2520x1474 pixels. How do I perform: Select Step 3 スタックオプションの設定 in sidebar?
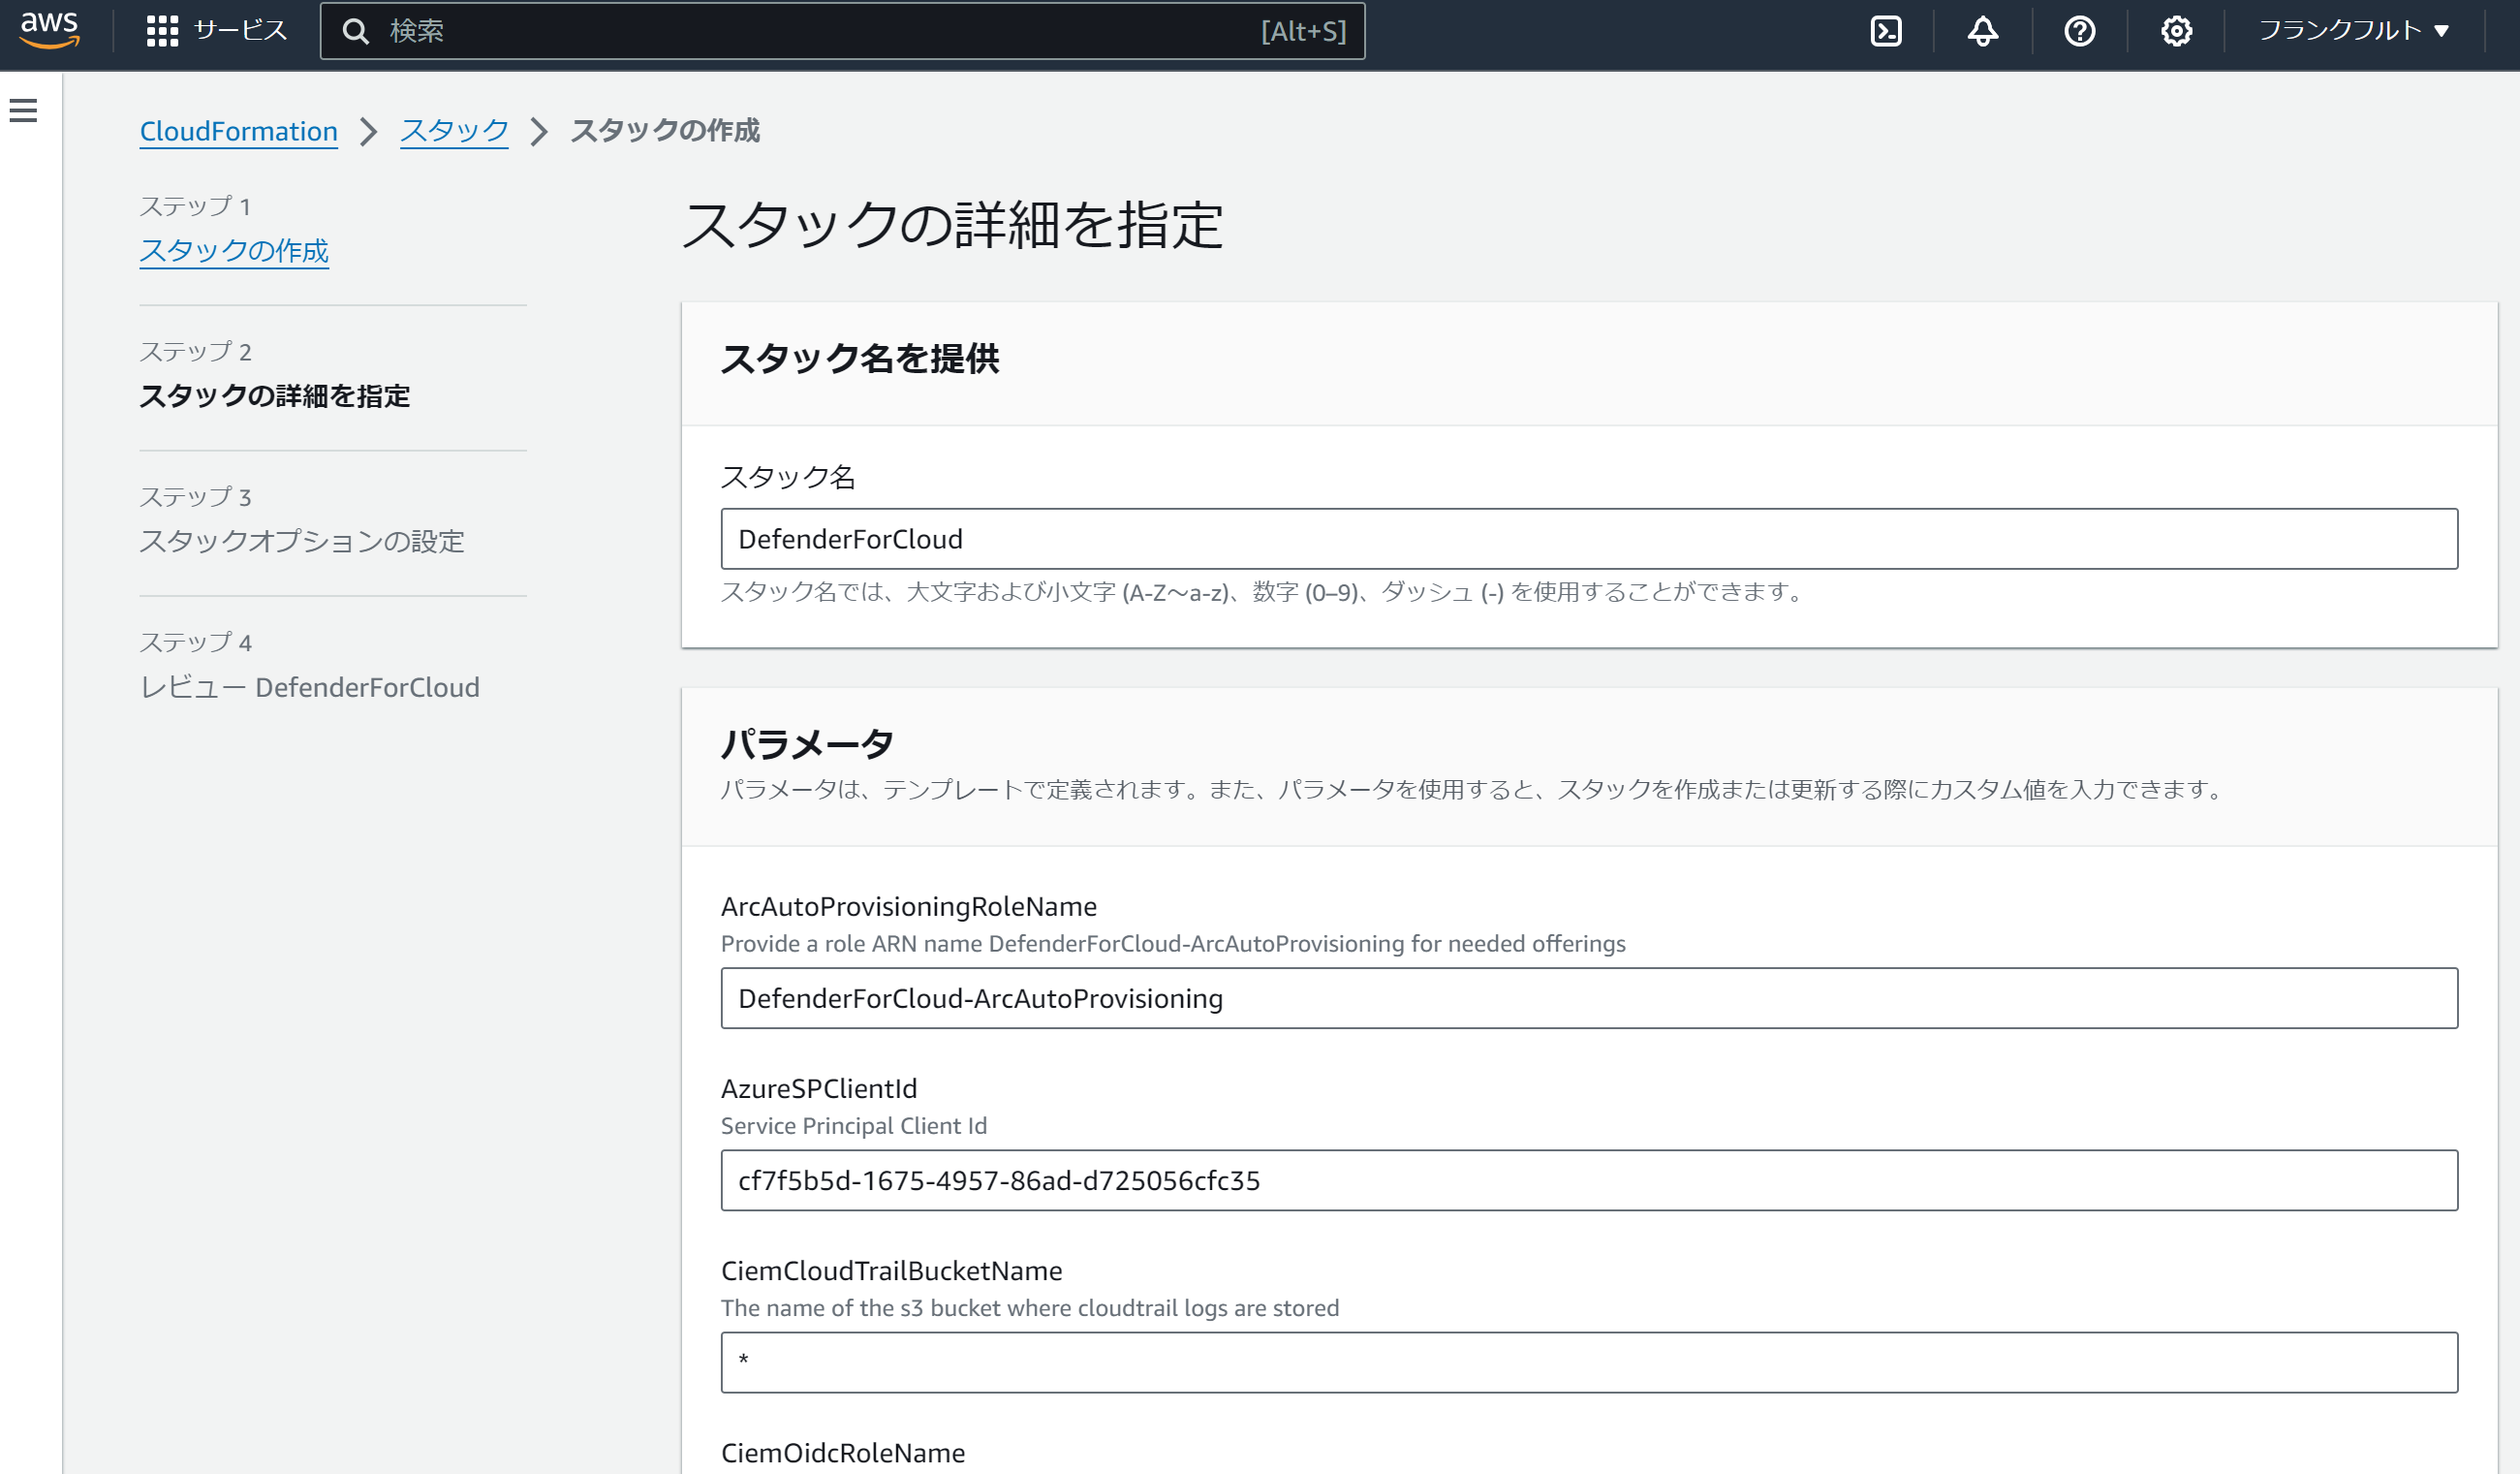pos(301,541)
